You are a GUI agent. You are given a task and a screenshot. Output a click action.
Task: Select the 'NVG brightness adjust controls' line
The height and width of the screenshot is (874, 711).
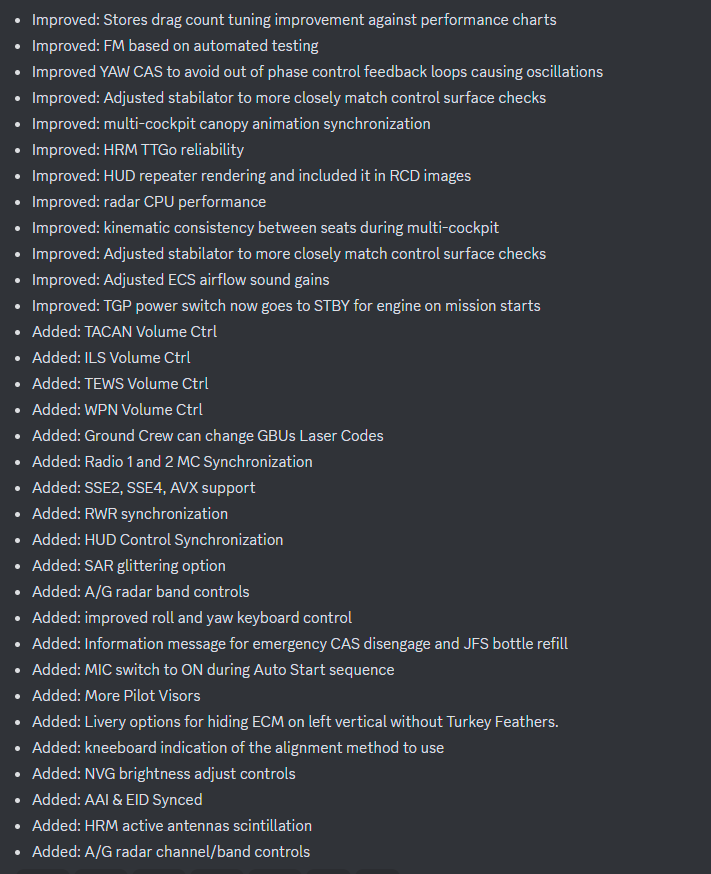point(164,774)
